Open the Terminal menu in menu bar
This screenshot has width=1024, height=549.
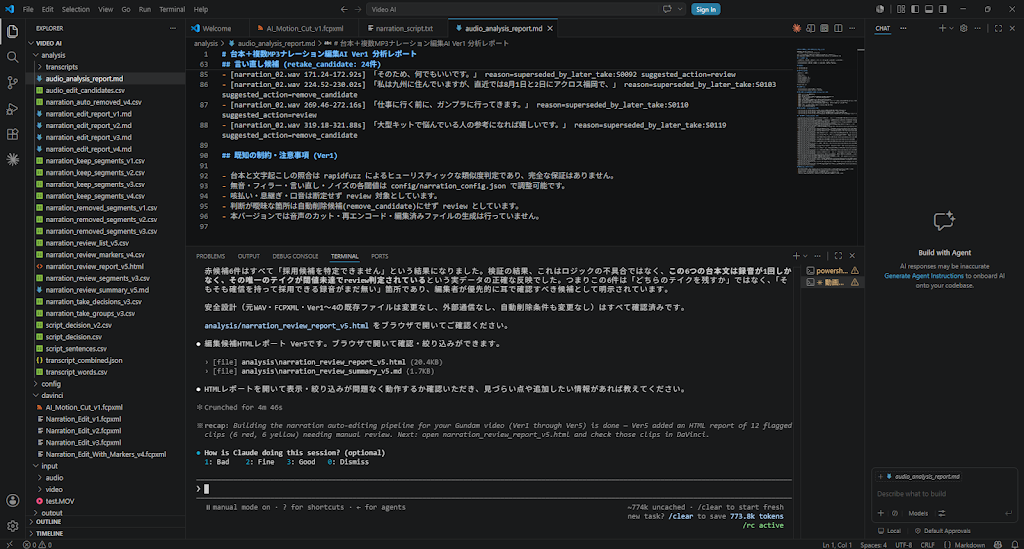click(x=172, y=9)
